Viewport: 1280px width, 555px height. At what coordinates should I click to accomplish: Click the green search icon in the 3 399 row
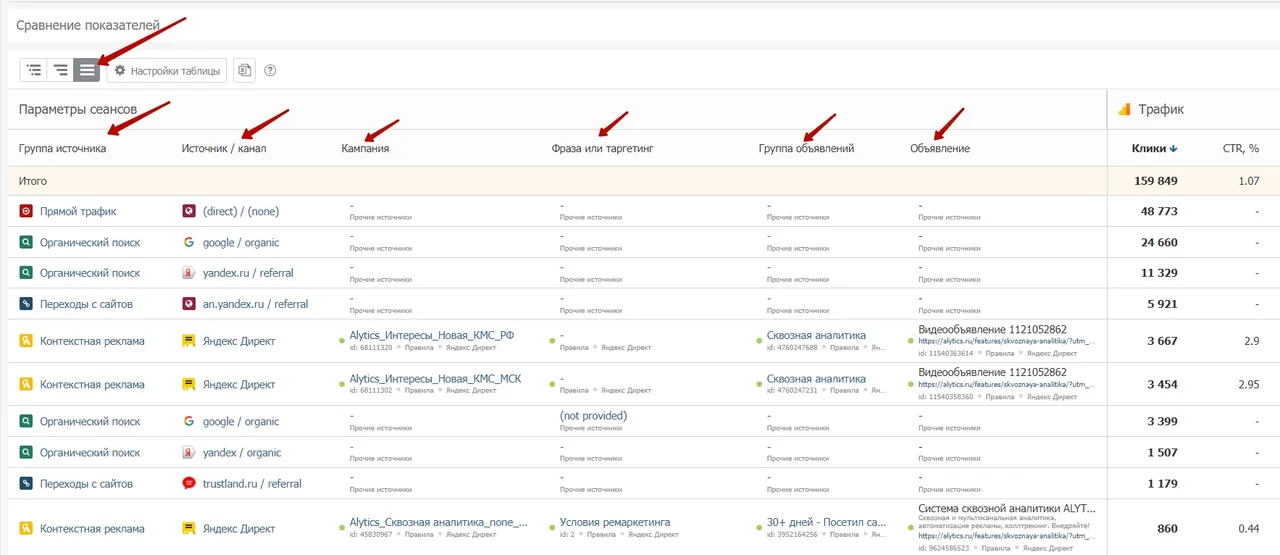click(26, 421)
